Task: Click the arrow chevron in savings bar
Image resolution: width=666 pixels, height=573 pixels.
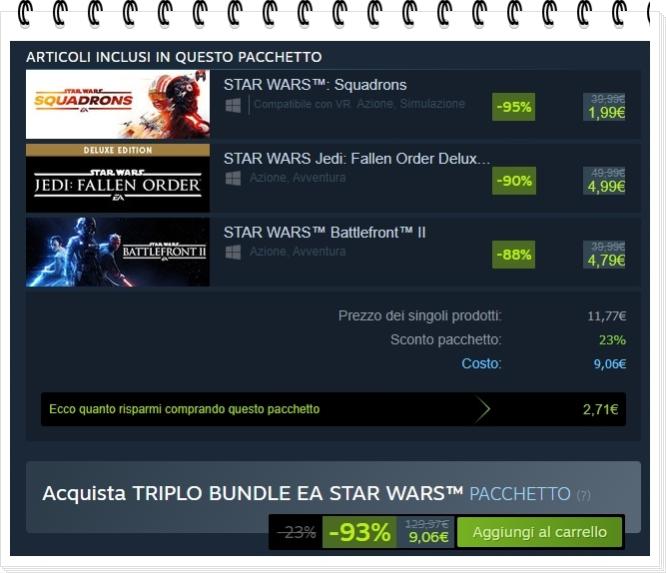Action: (482, 409)
